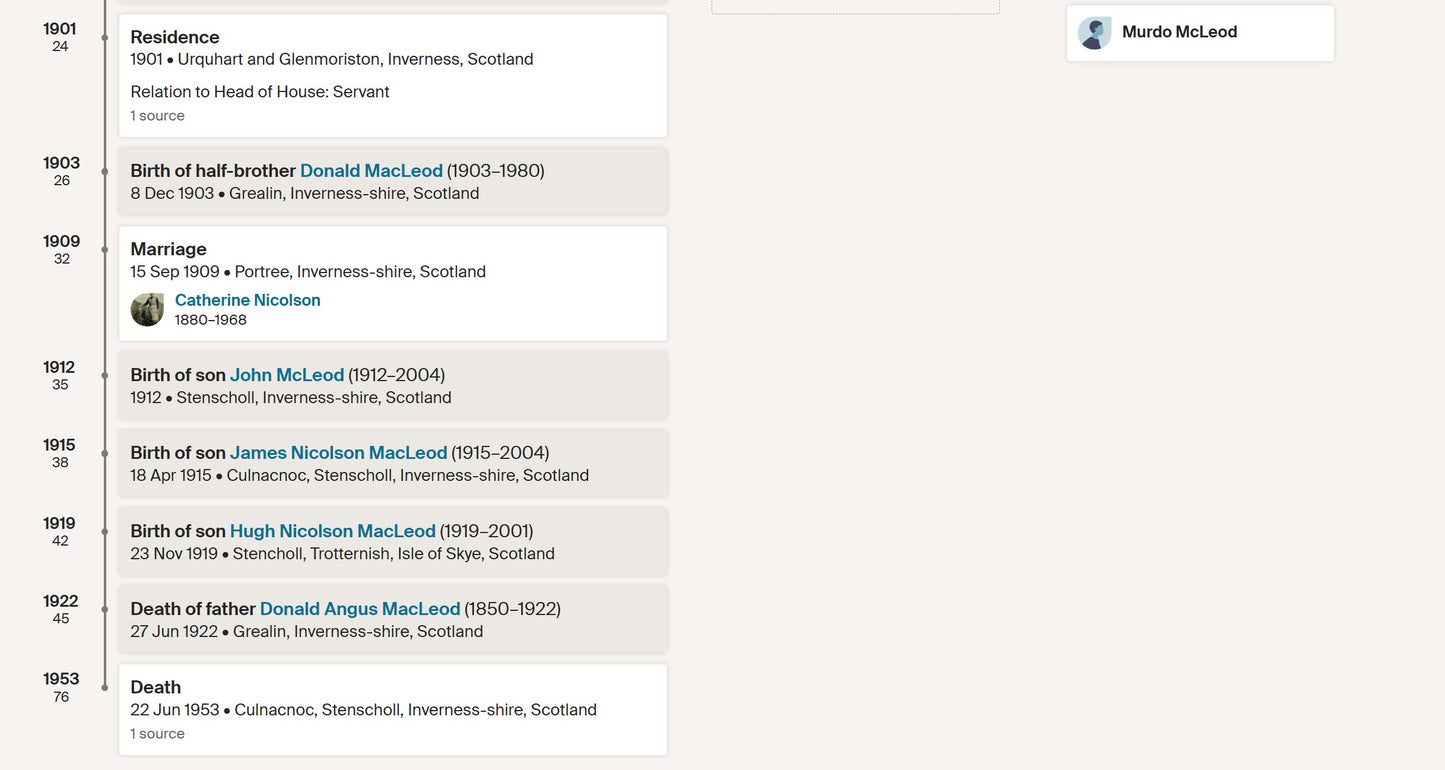View the source under the Death event

pyautogui.click(x=157, y=734)
